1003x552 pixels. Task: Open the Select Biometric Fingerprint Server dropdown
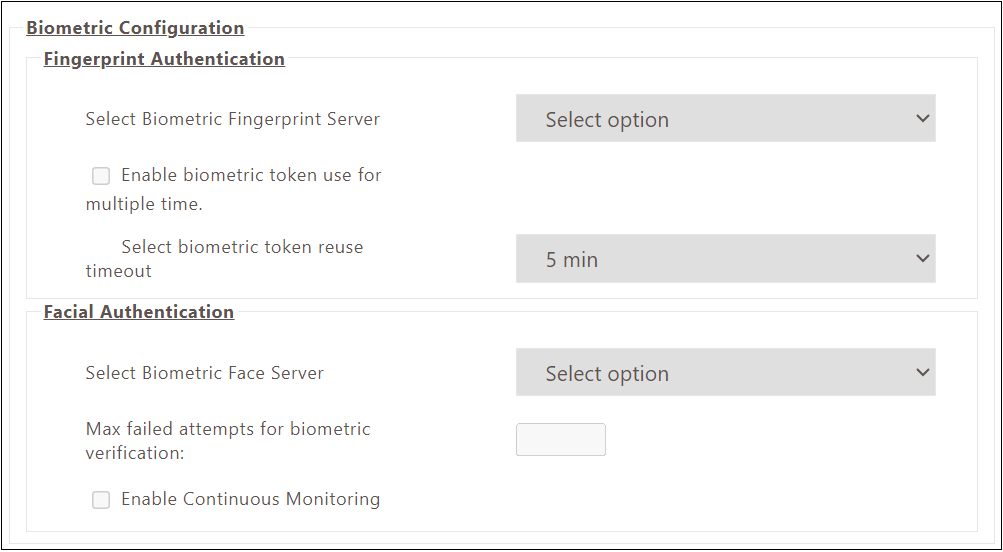[725, 119]
